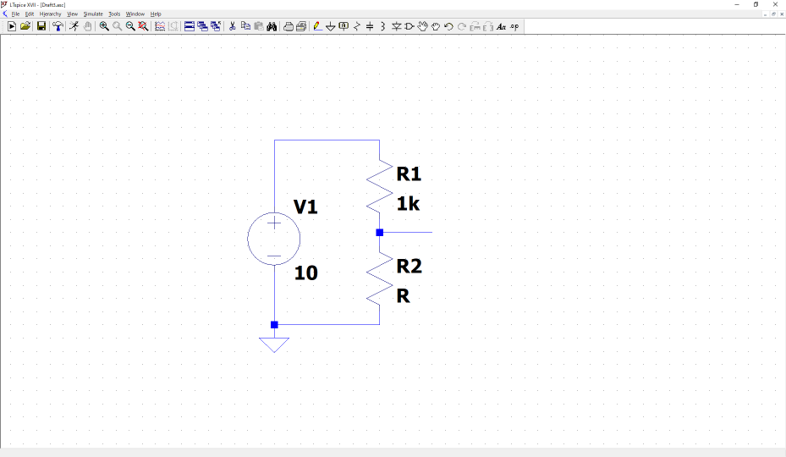Zoom to fit with crossed magnifier icon
This screenshot has height=457, width=786.
[x=143, y=27]
